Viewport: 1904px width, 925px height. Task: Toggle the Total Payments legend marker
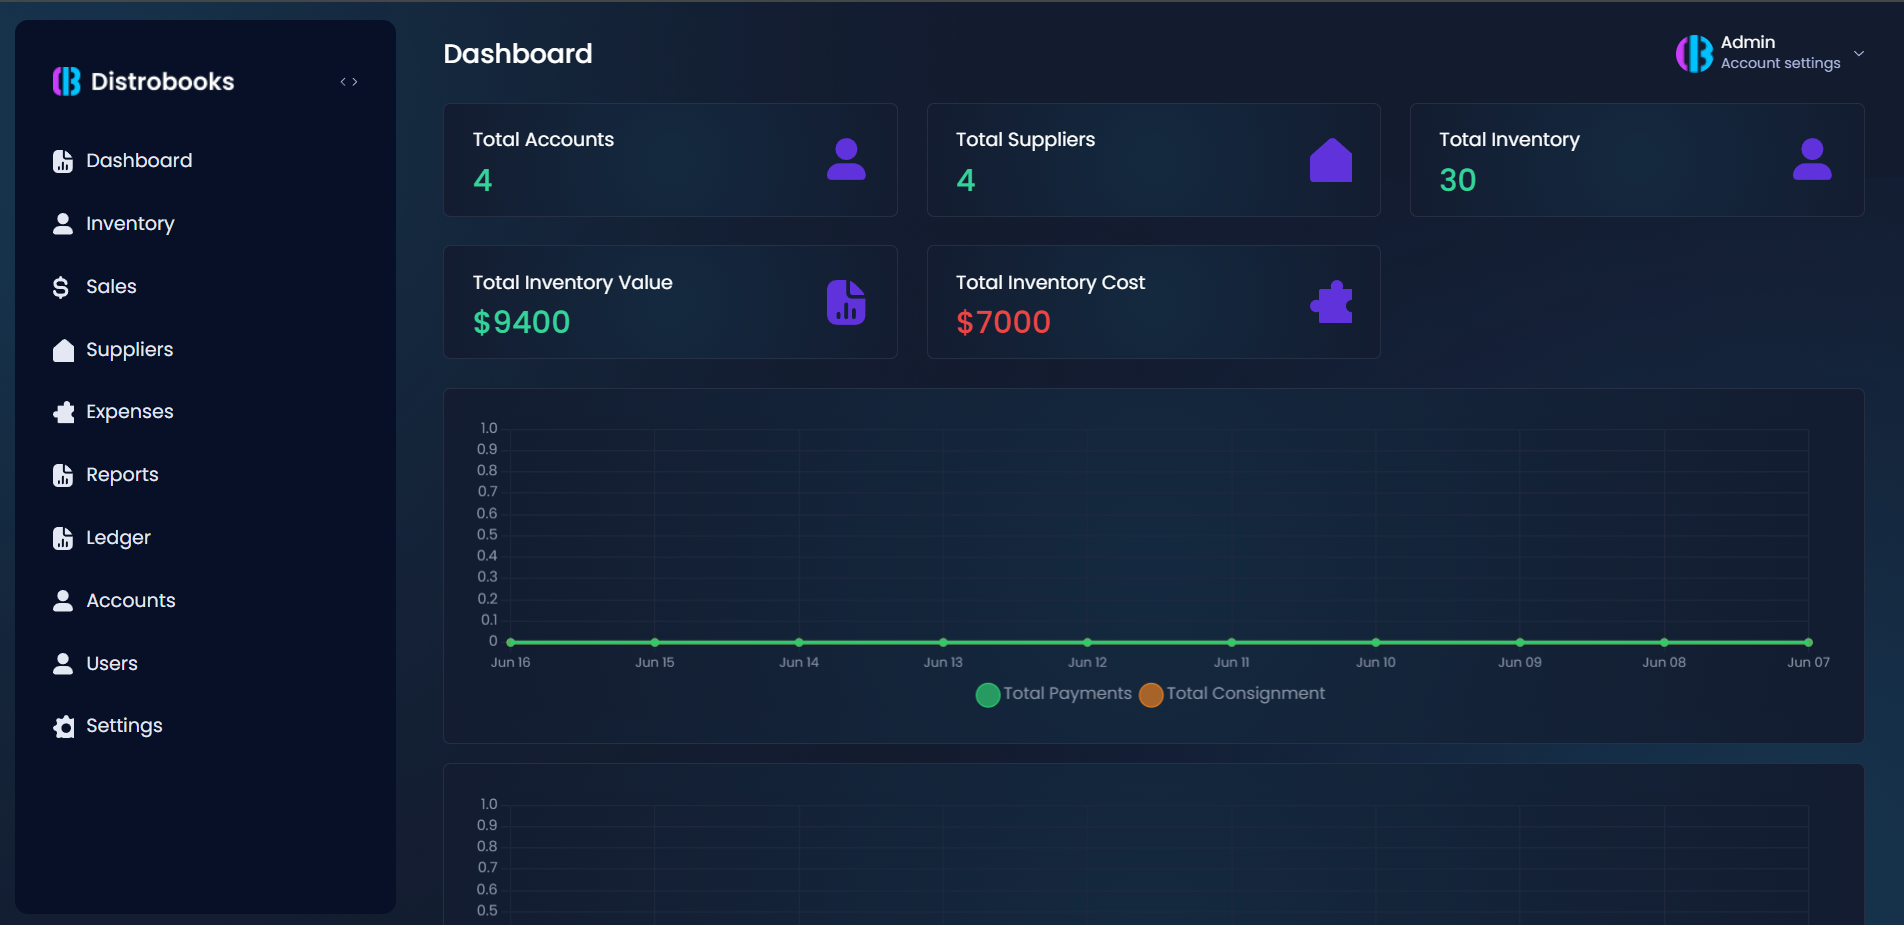pyautogui.click(x=988, y=694)
